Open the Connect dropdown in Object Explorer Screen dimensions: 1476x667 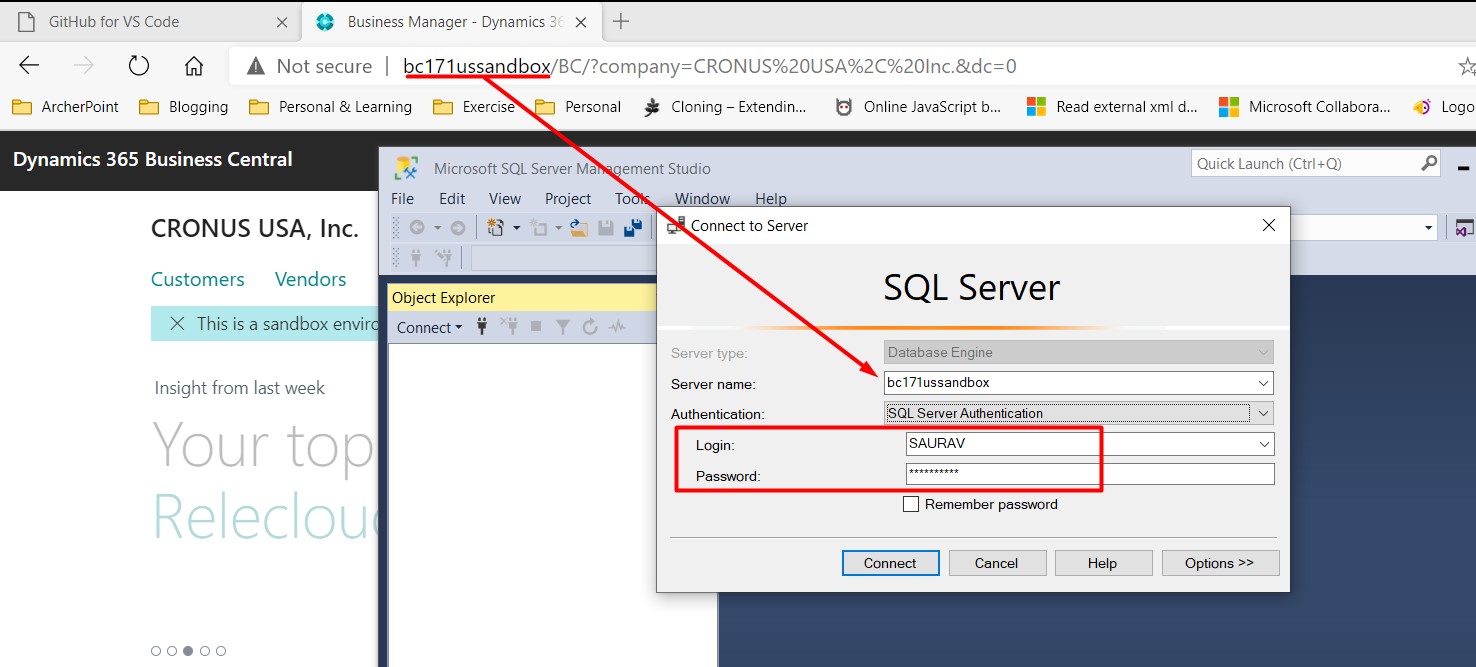click(x=430, y=327)
